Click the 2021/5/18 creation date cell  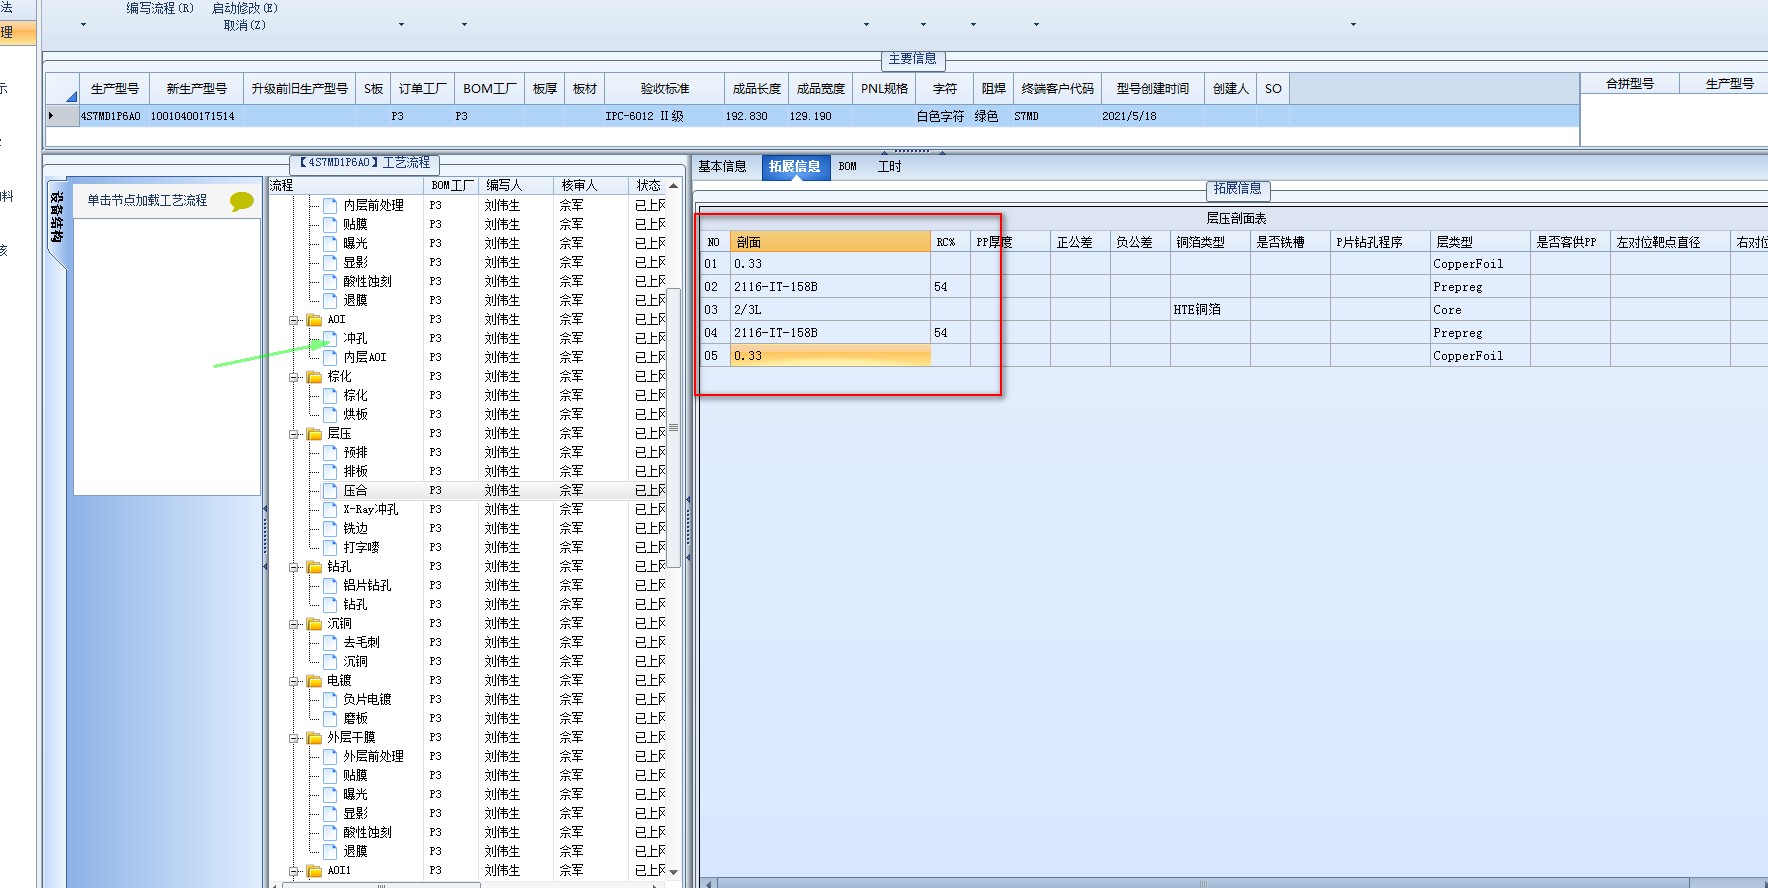[1152, 116]
